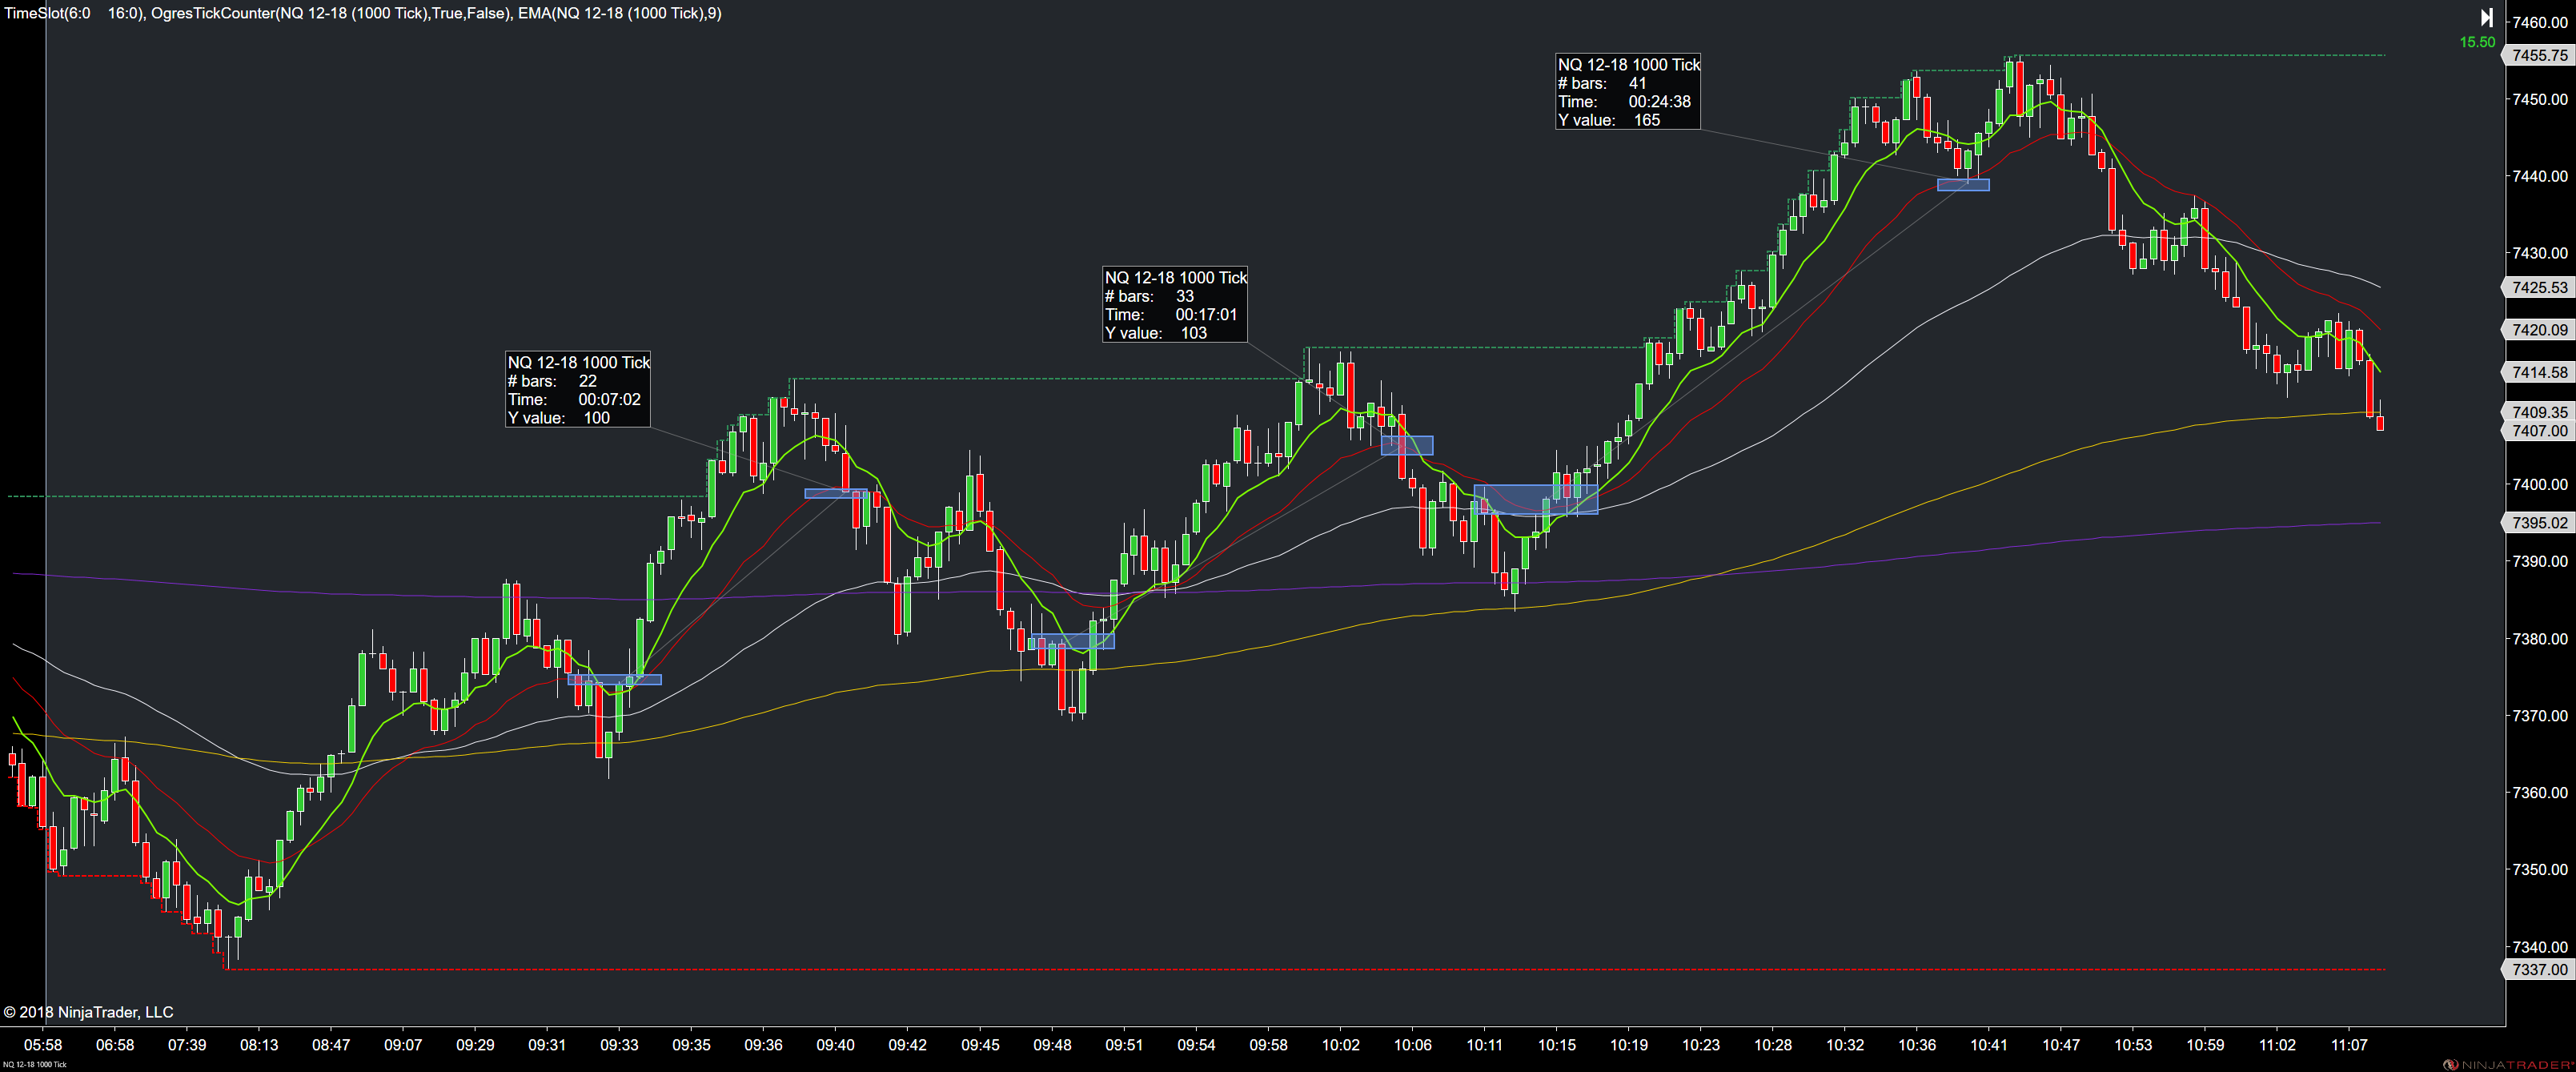Viewport: 2576px width, 1072px height.
Task: Click the 7455.75 price marker
Action: click(x=2539, y=56)
